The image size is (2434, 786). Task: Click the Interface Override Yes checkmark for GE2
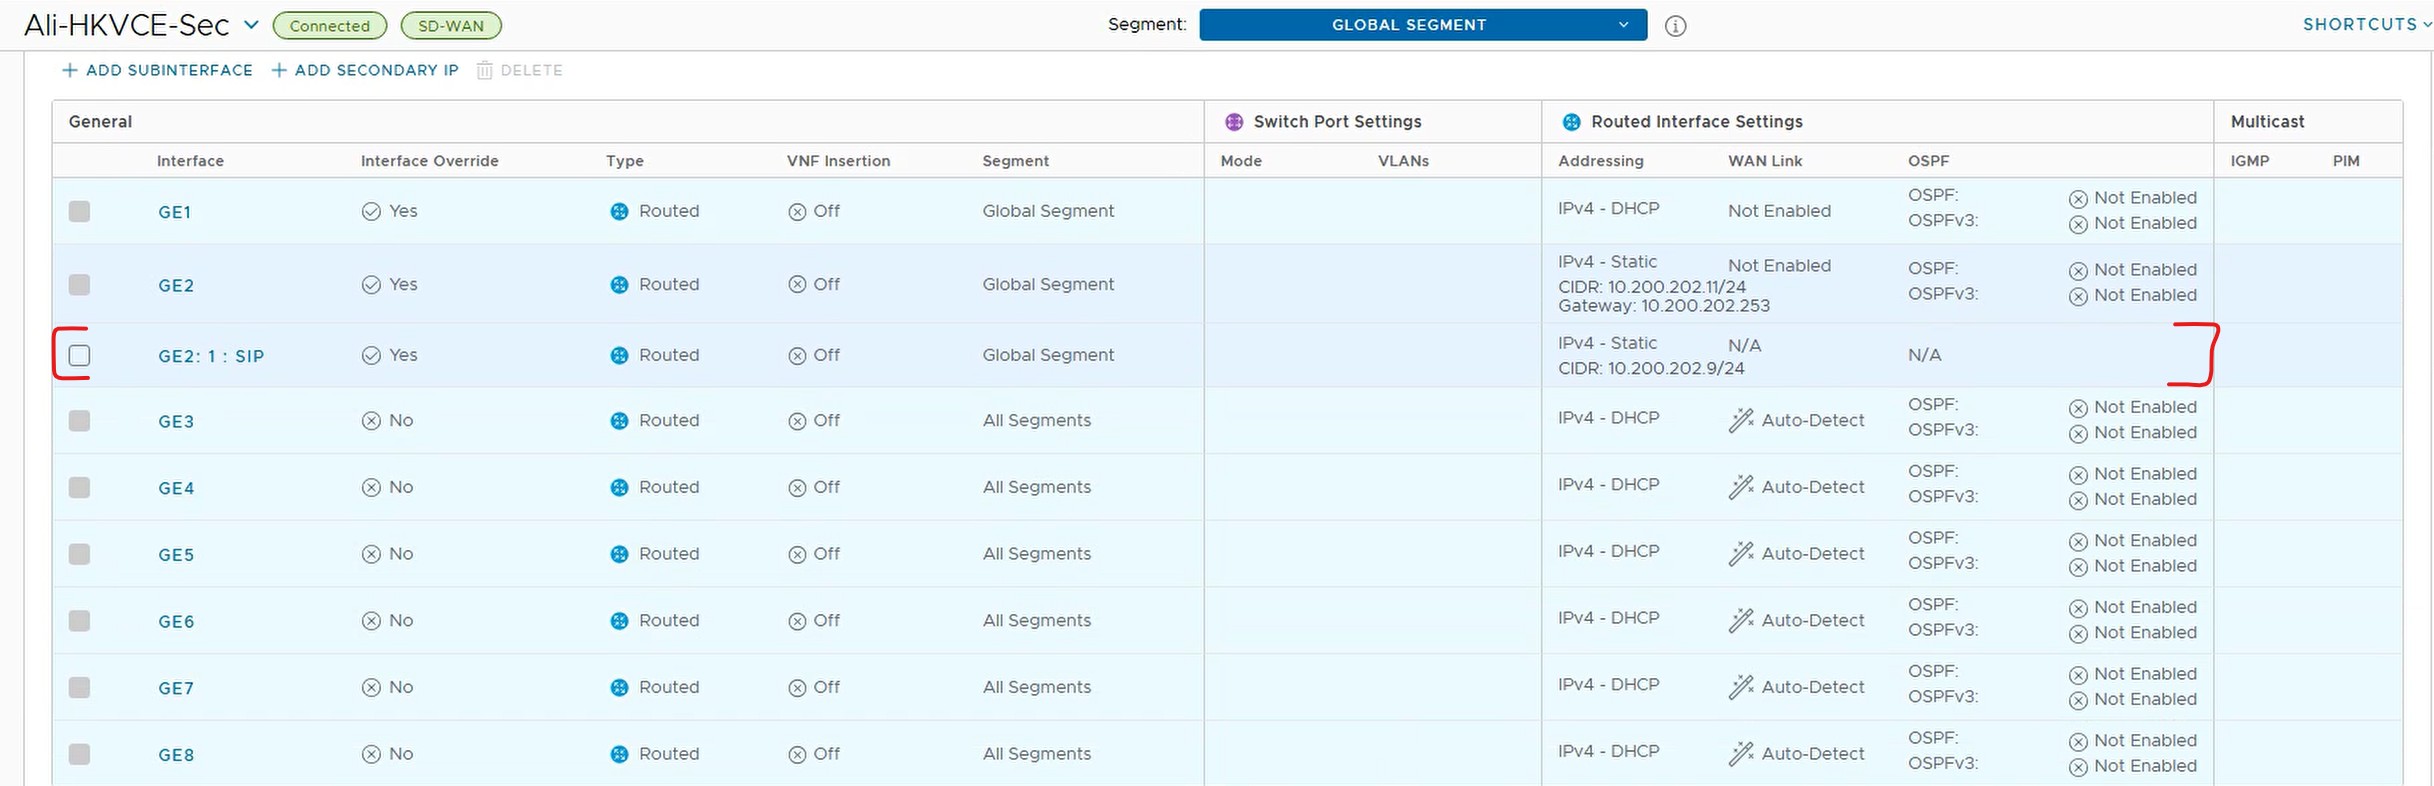coord(371,285)
